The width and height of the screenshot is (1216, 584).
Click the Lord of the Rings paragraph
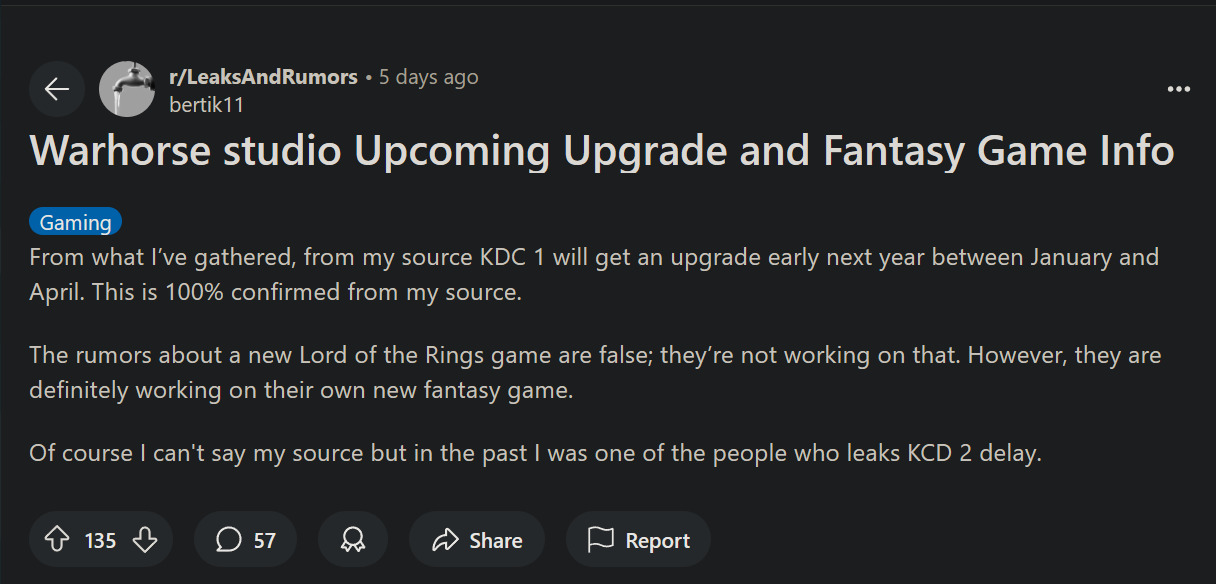pos(594,372)
